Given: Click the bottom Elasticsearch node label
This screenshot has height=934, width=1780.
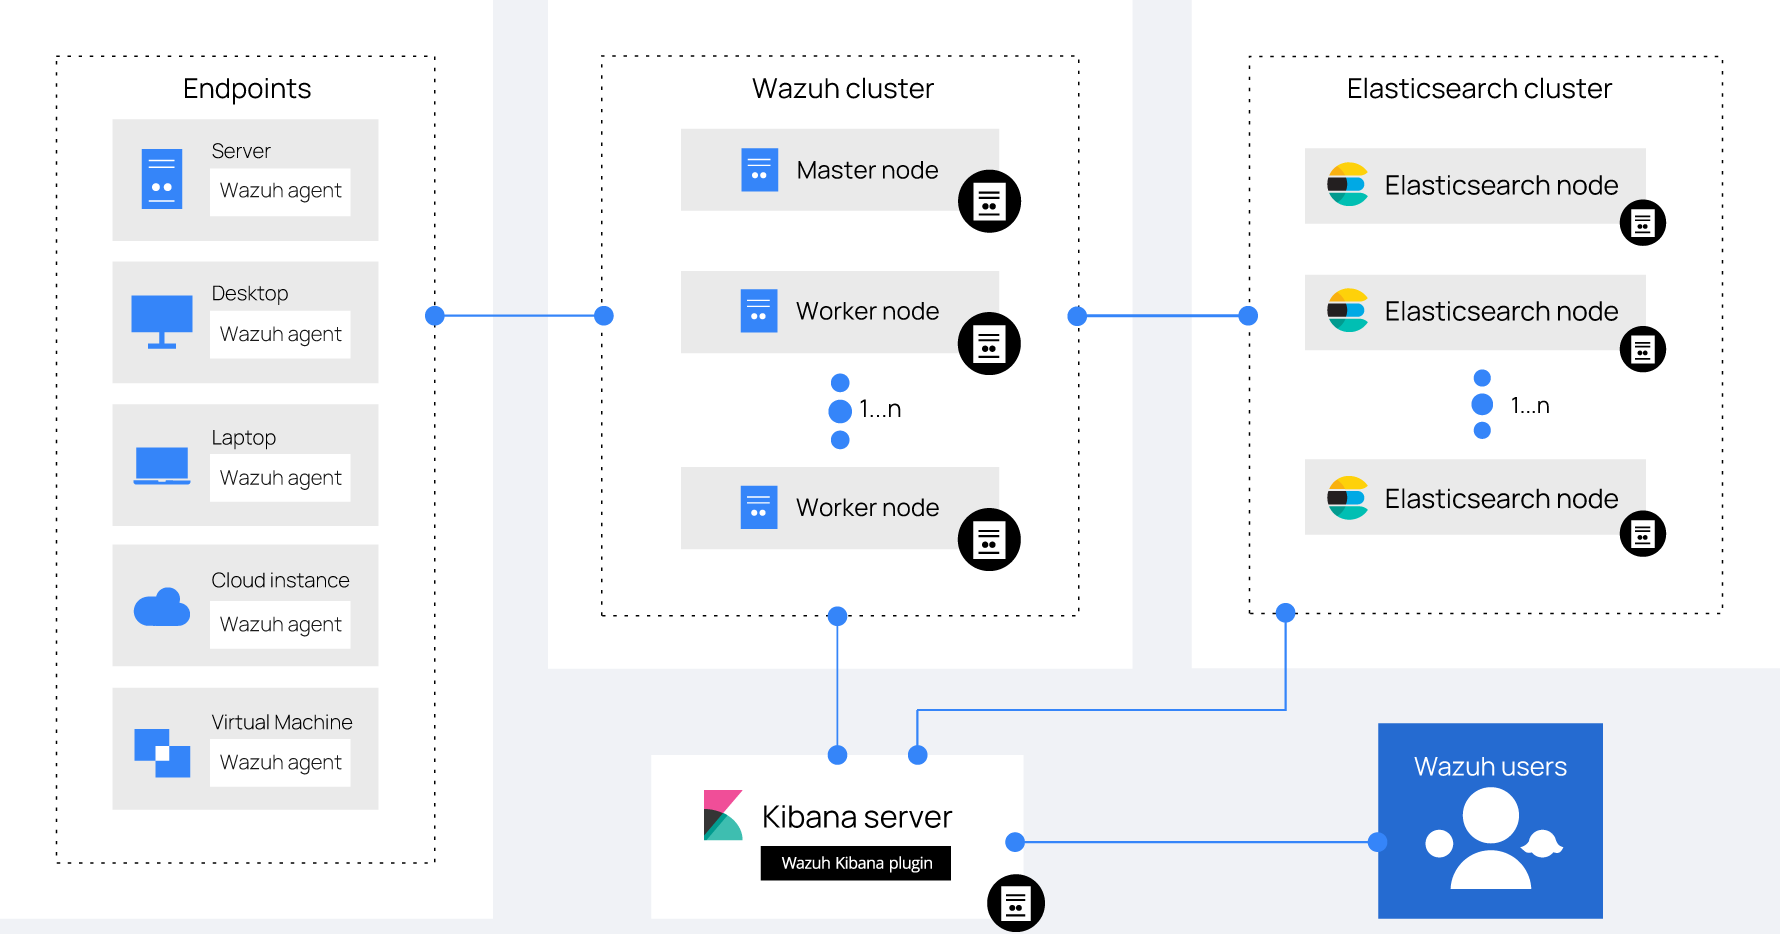Looking at the screenshot, I should 1501,498.
